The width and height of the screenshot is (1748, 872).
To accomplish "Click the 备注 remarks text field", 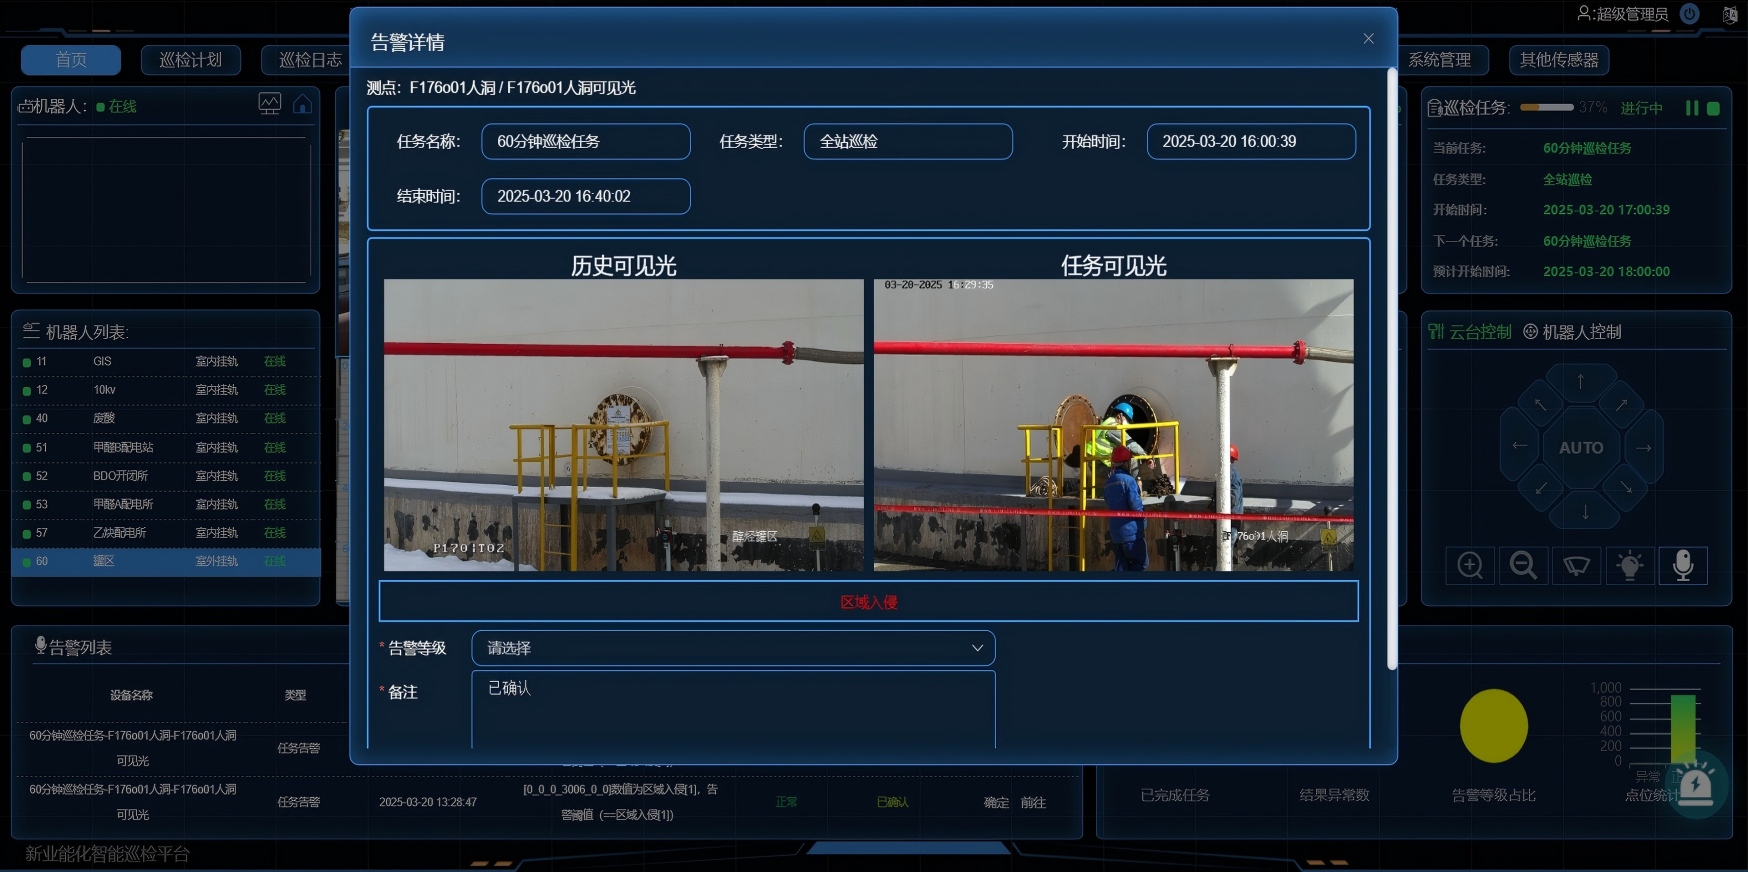I will [x=733, y=710].
